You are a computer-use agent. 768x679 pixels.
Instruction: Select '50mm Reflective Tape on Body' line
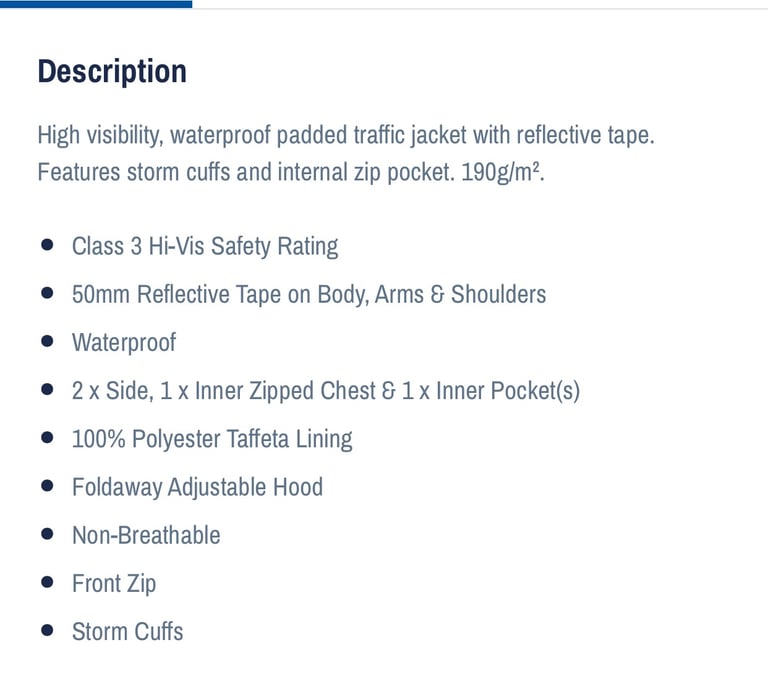(x=309, y=294)
